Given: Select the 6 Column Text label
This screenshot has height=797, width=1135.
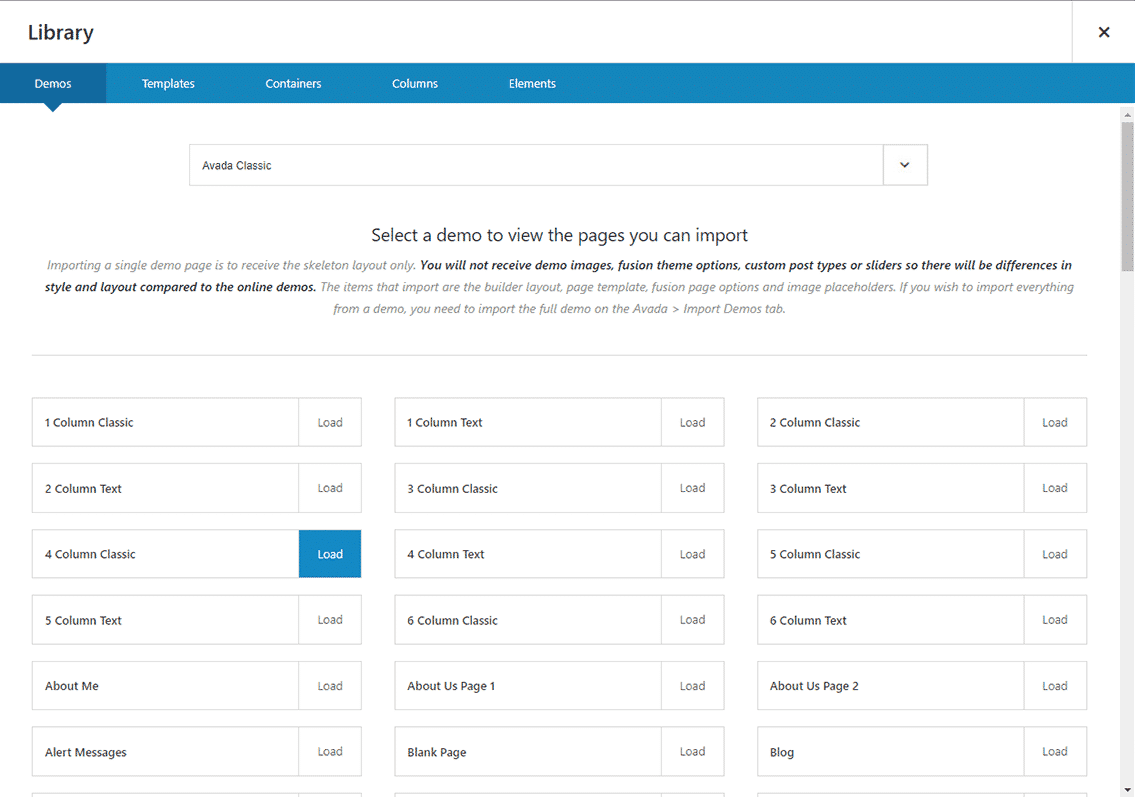Looking at the screenshot, I should (x=808, y=620).
